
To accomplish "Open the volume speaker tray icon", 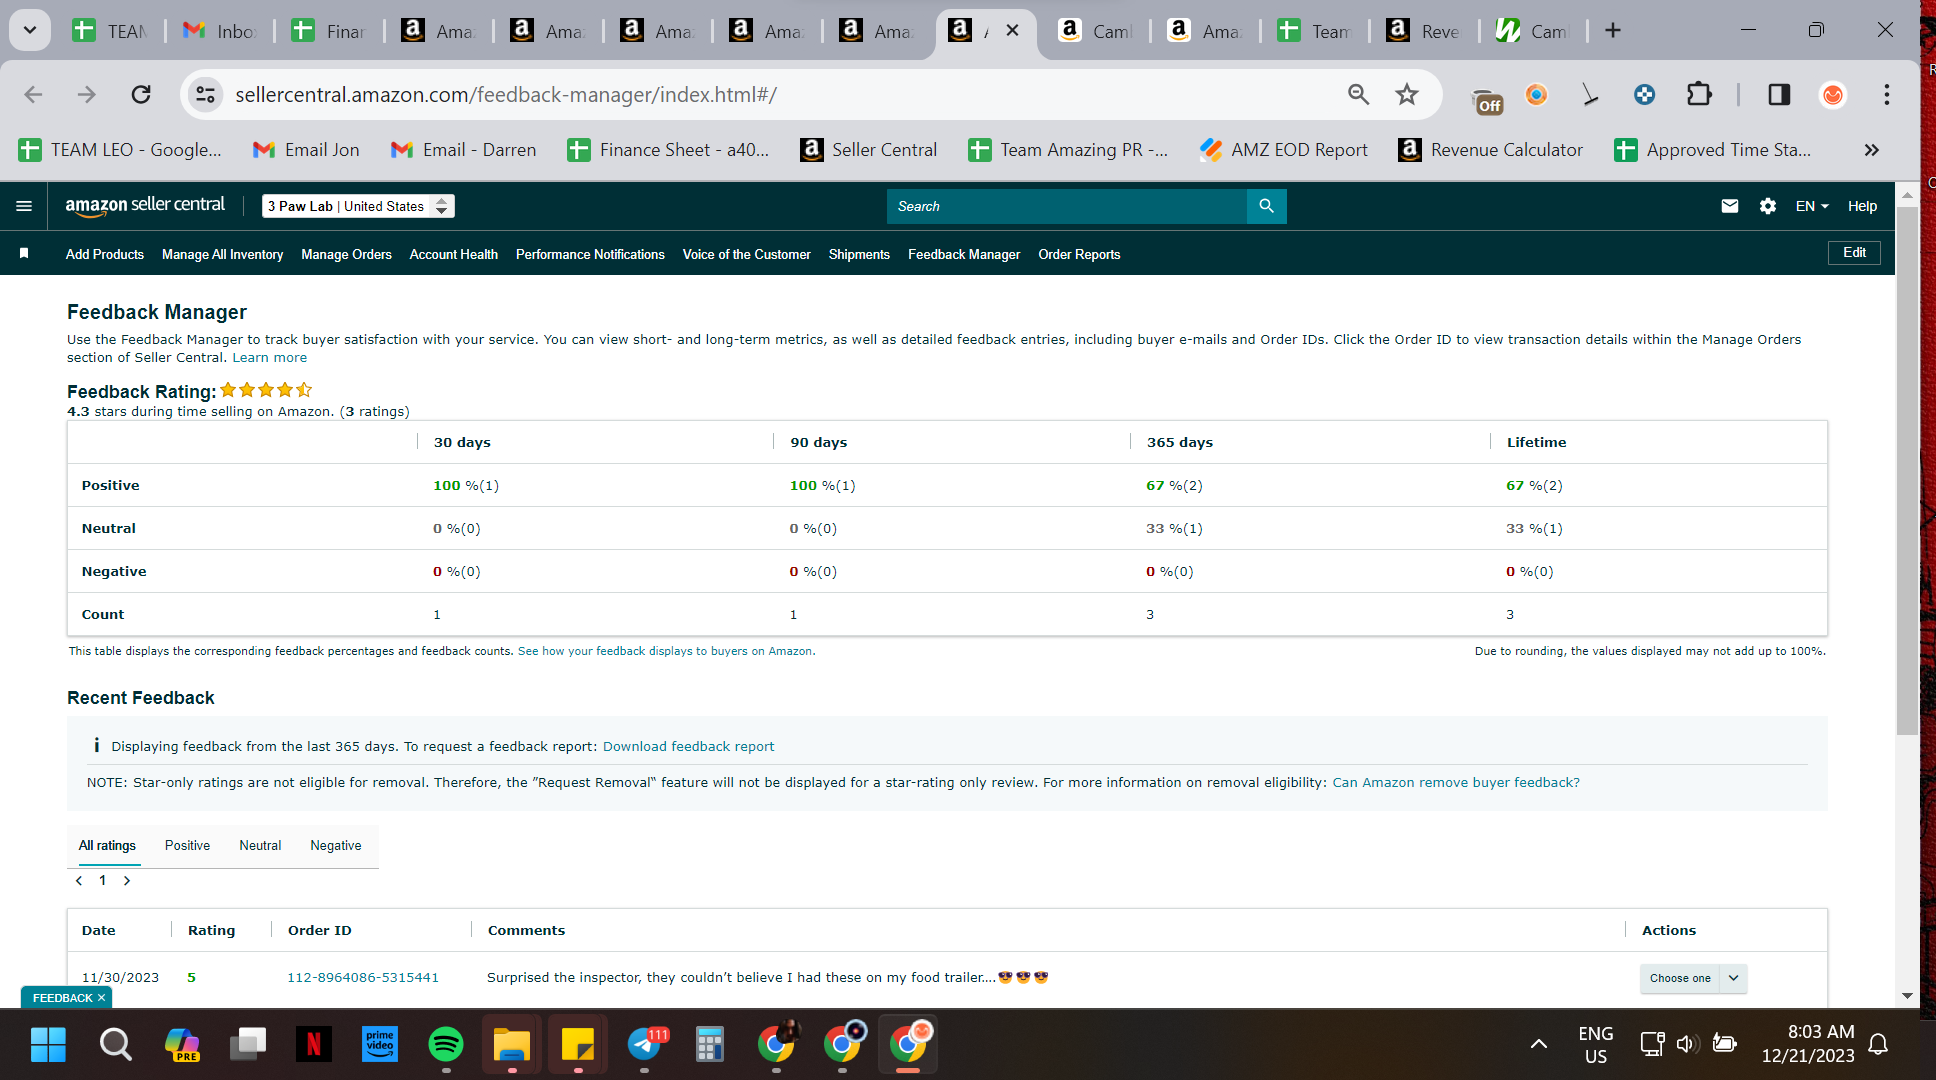I will coord(1686,1044).
